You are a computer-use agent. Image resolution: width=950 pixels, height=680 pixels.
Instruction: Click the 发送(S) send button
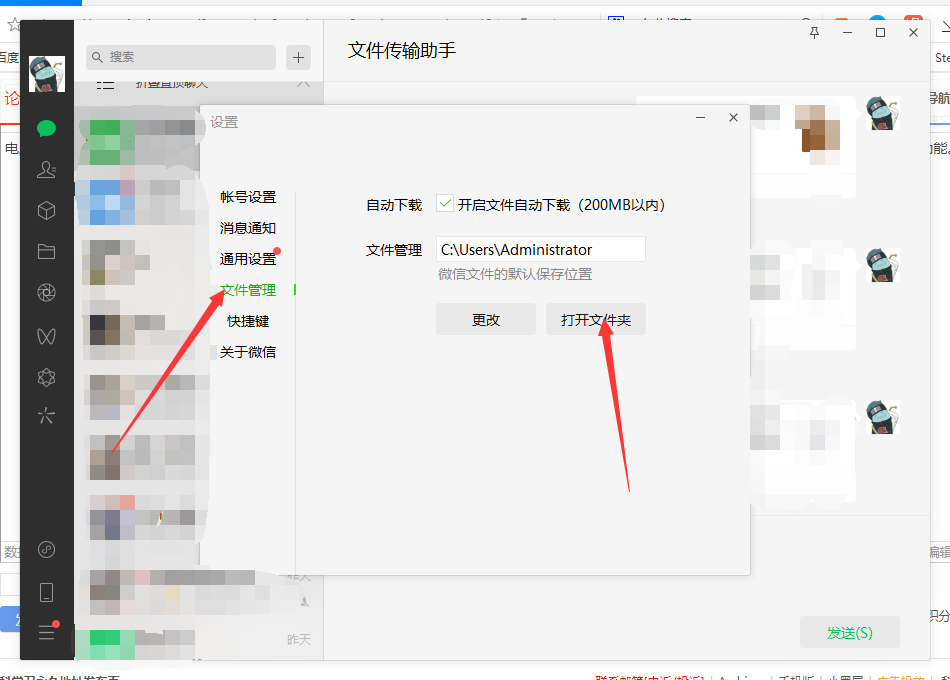click(849, 633)
